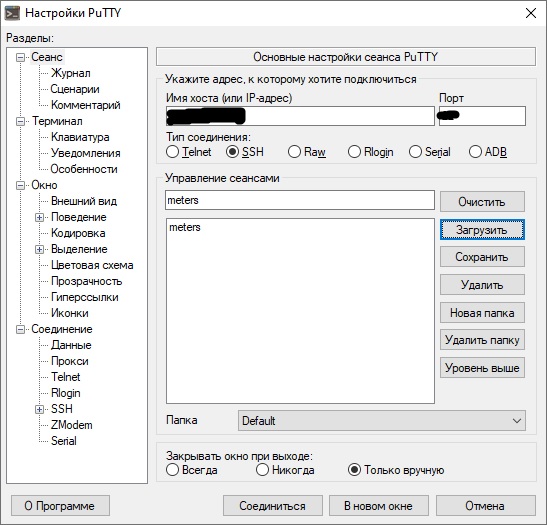This screenshot has width=547, height=525.
Task: Close the PuTTY settings window
Action: coord(531,13)
